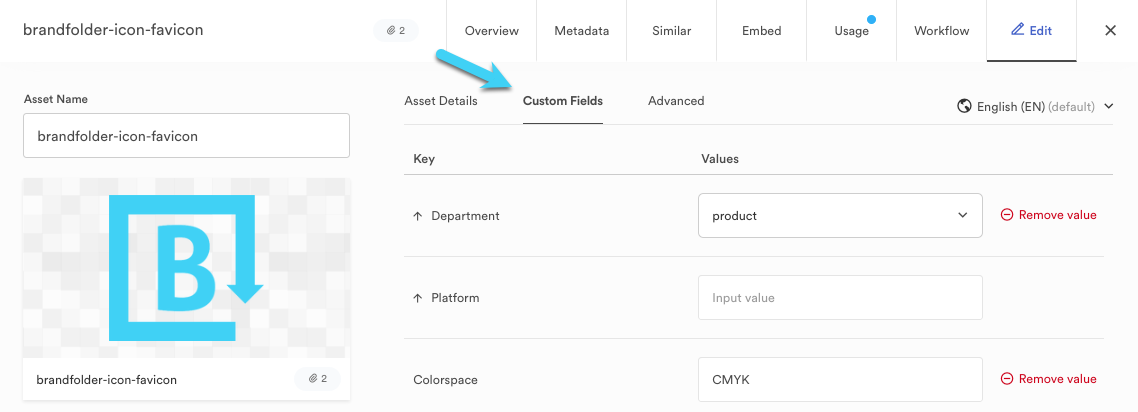
Task: Click the Platform input value field
Action: point(838,298)
